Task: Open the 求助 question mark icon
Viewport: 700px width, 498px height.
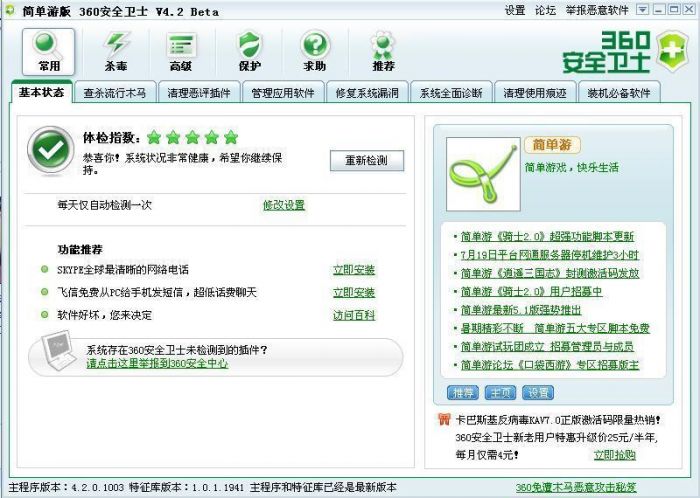Action: coord(315,52)
